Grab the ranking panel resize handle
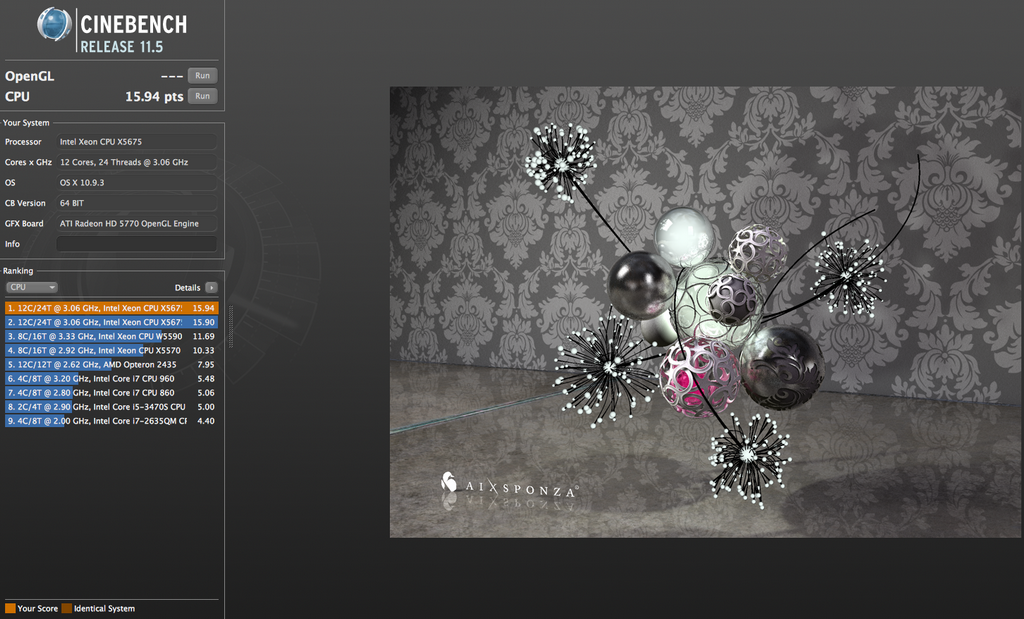The image size is (1024, 619). (231, 326)
